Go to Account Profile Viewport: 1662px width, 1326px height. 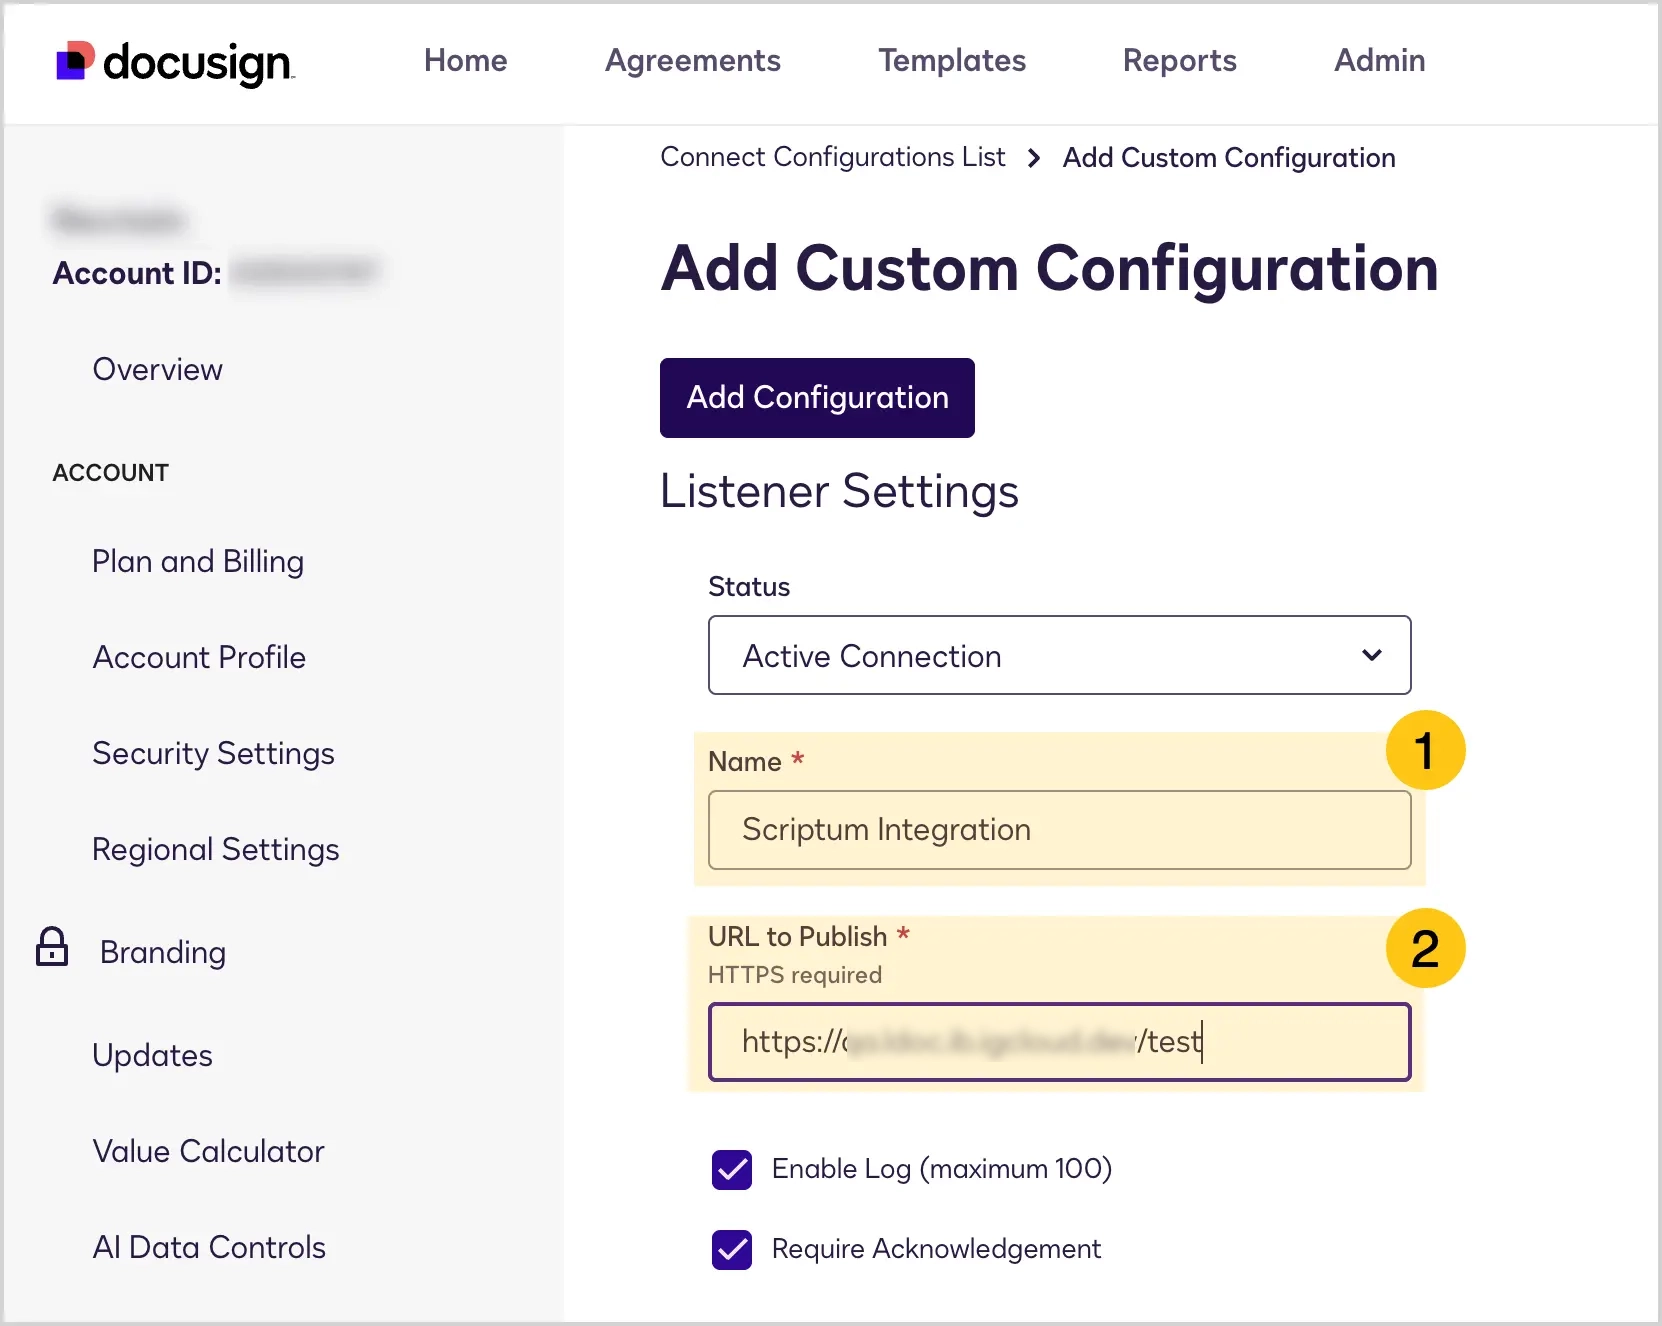(199, 657)
